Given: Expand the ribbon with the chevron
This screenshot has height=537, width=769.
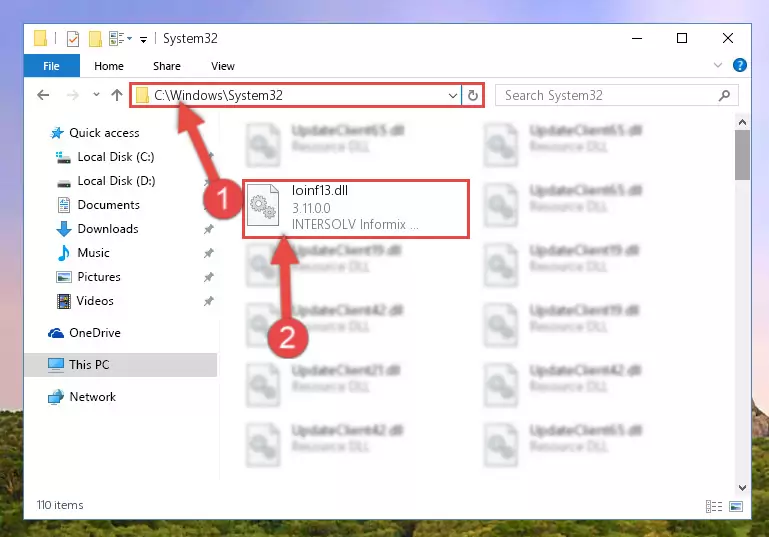Looking at the screenshot, I should [718, 65].
